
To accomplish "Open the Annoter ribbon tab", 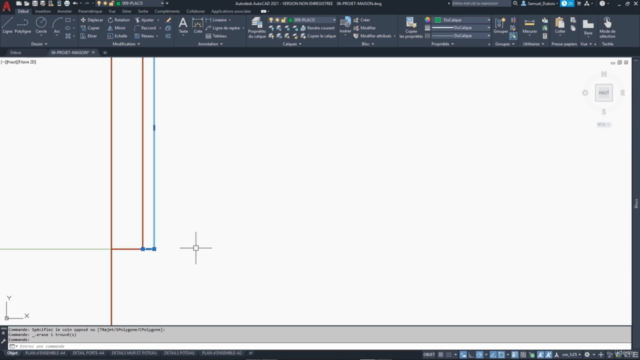I will click(64, 11).
